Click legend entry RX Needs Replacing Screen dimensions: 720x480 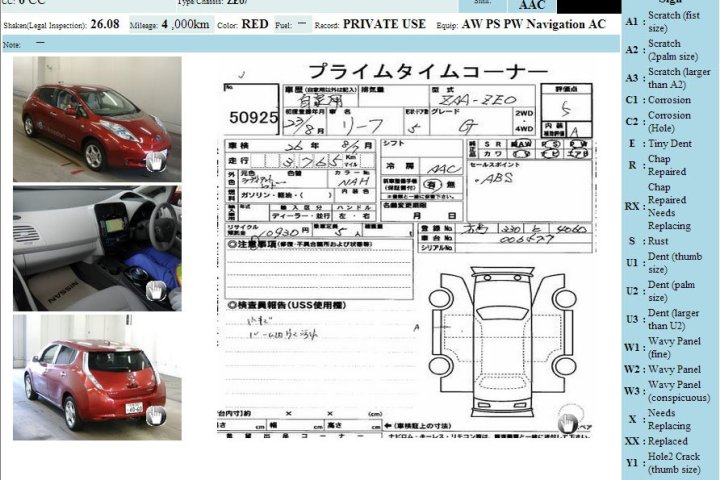coord(658,207)
